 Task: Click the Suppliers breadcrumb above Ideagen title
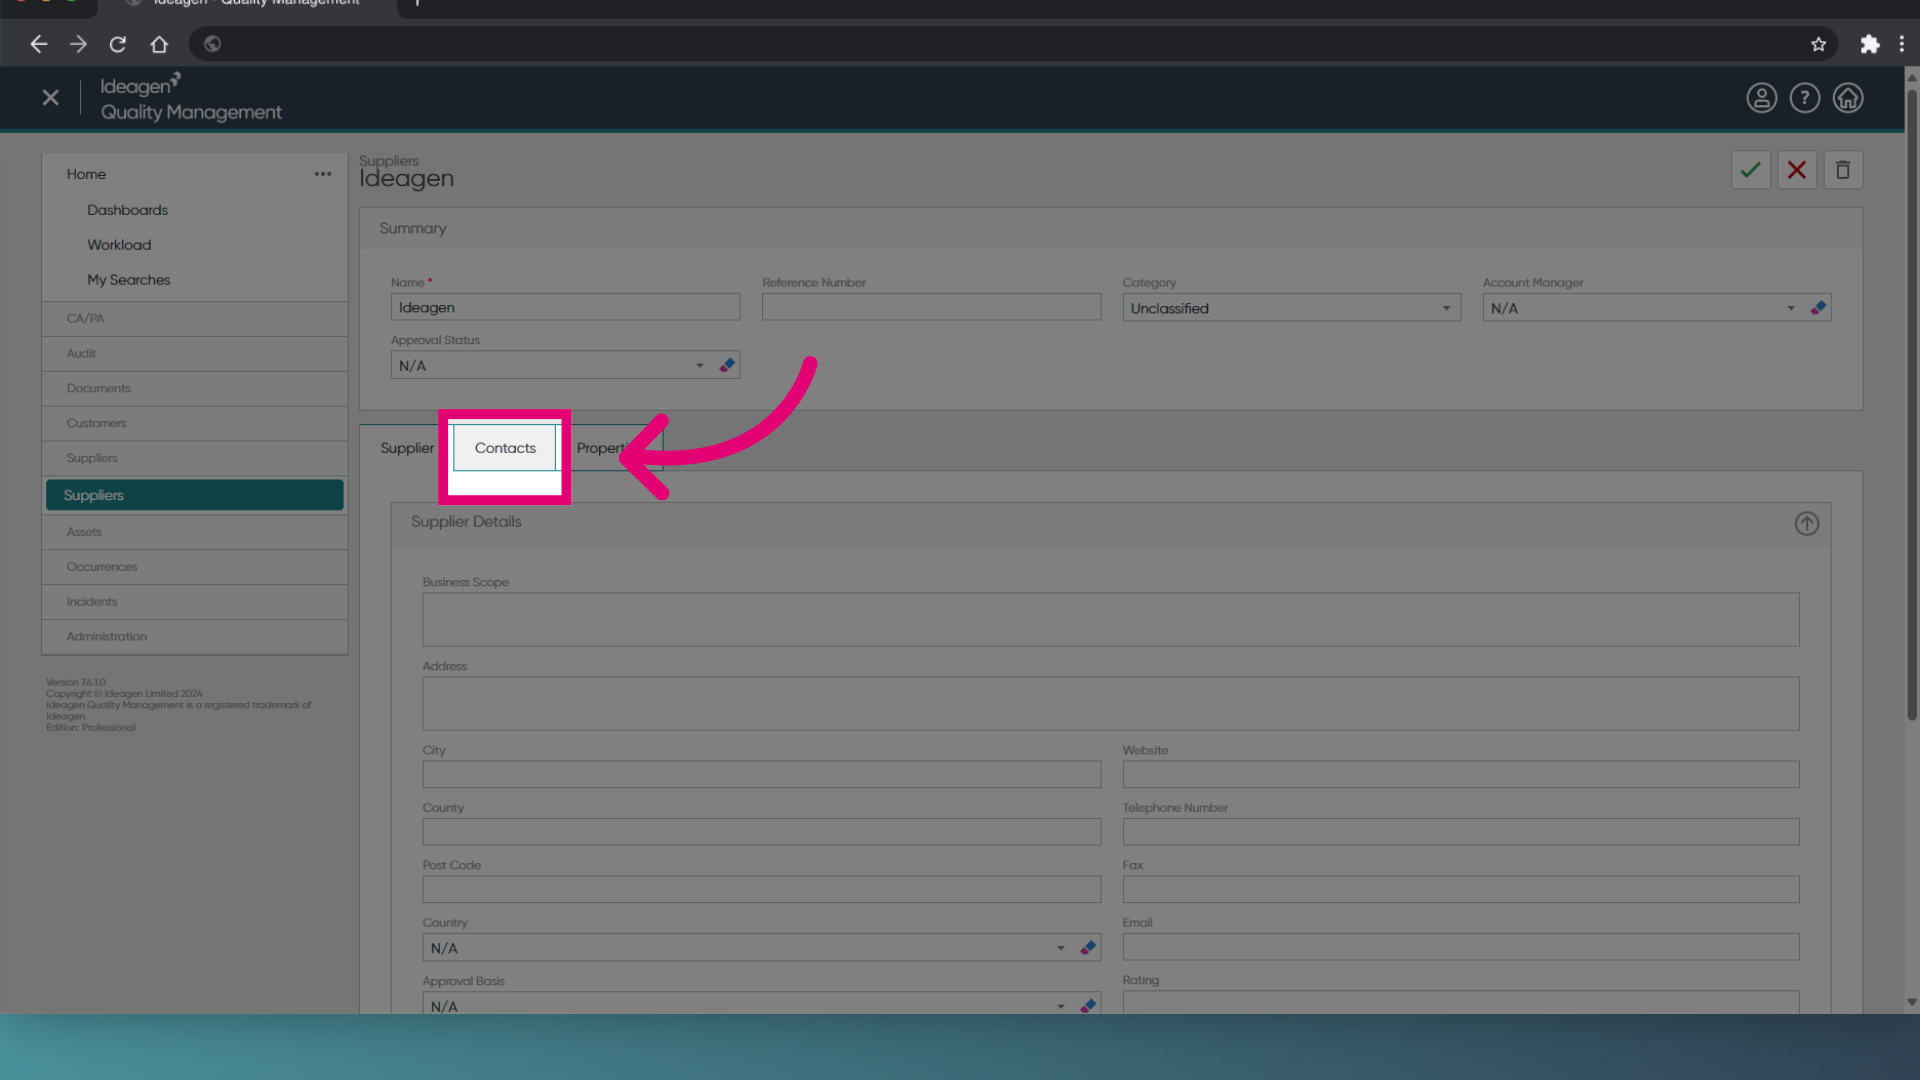point(389,161)
